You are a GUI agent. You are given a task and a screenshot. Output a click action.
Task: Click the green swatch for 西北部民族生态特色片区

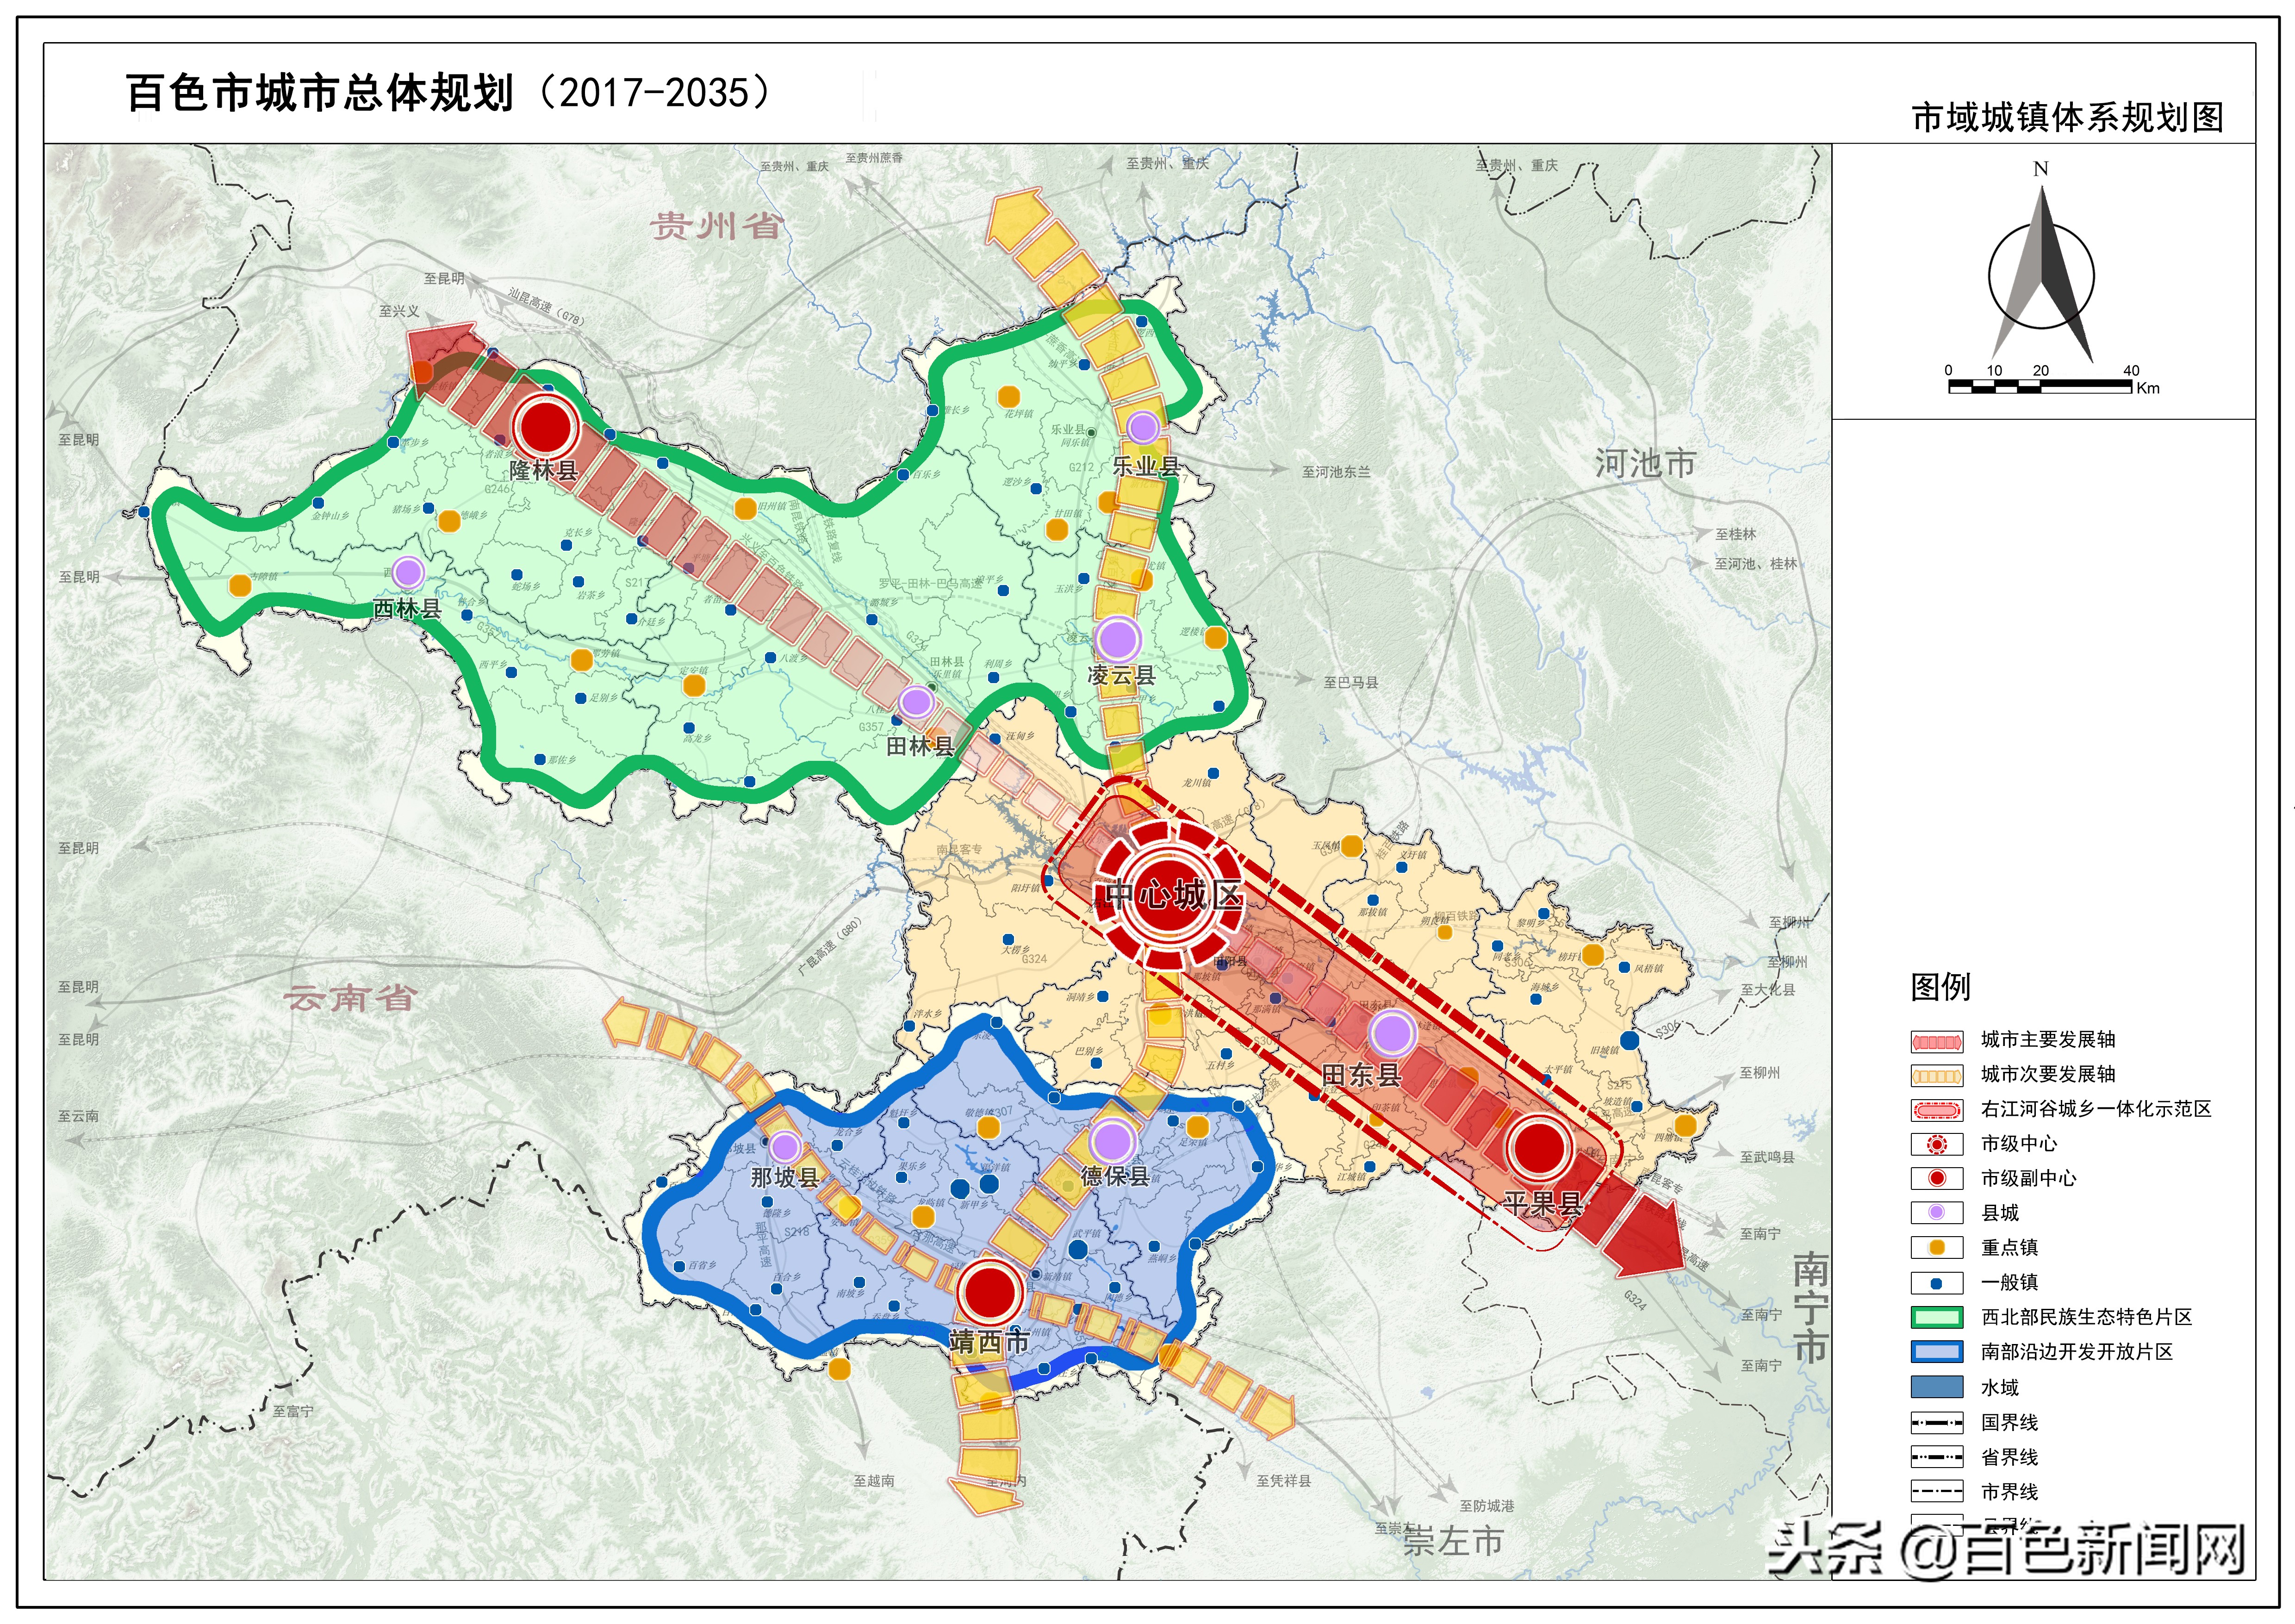(1937, 1318)
